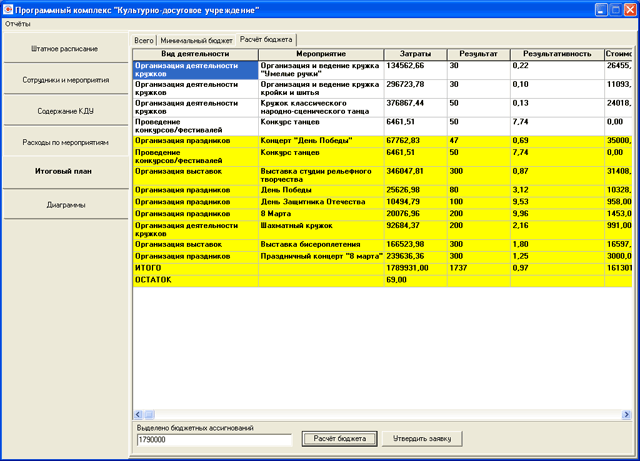The height and width of the screenshot is (461, 640).
Task: Click the horizontal scrollbar thumb
Action: pyautogui.click(x=149, y=414)
